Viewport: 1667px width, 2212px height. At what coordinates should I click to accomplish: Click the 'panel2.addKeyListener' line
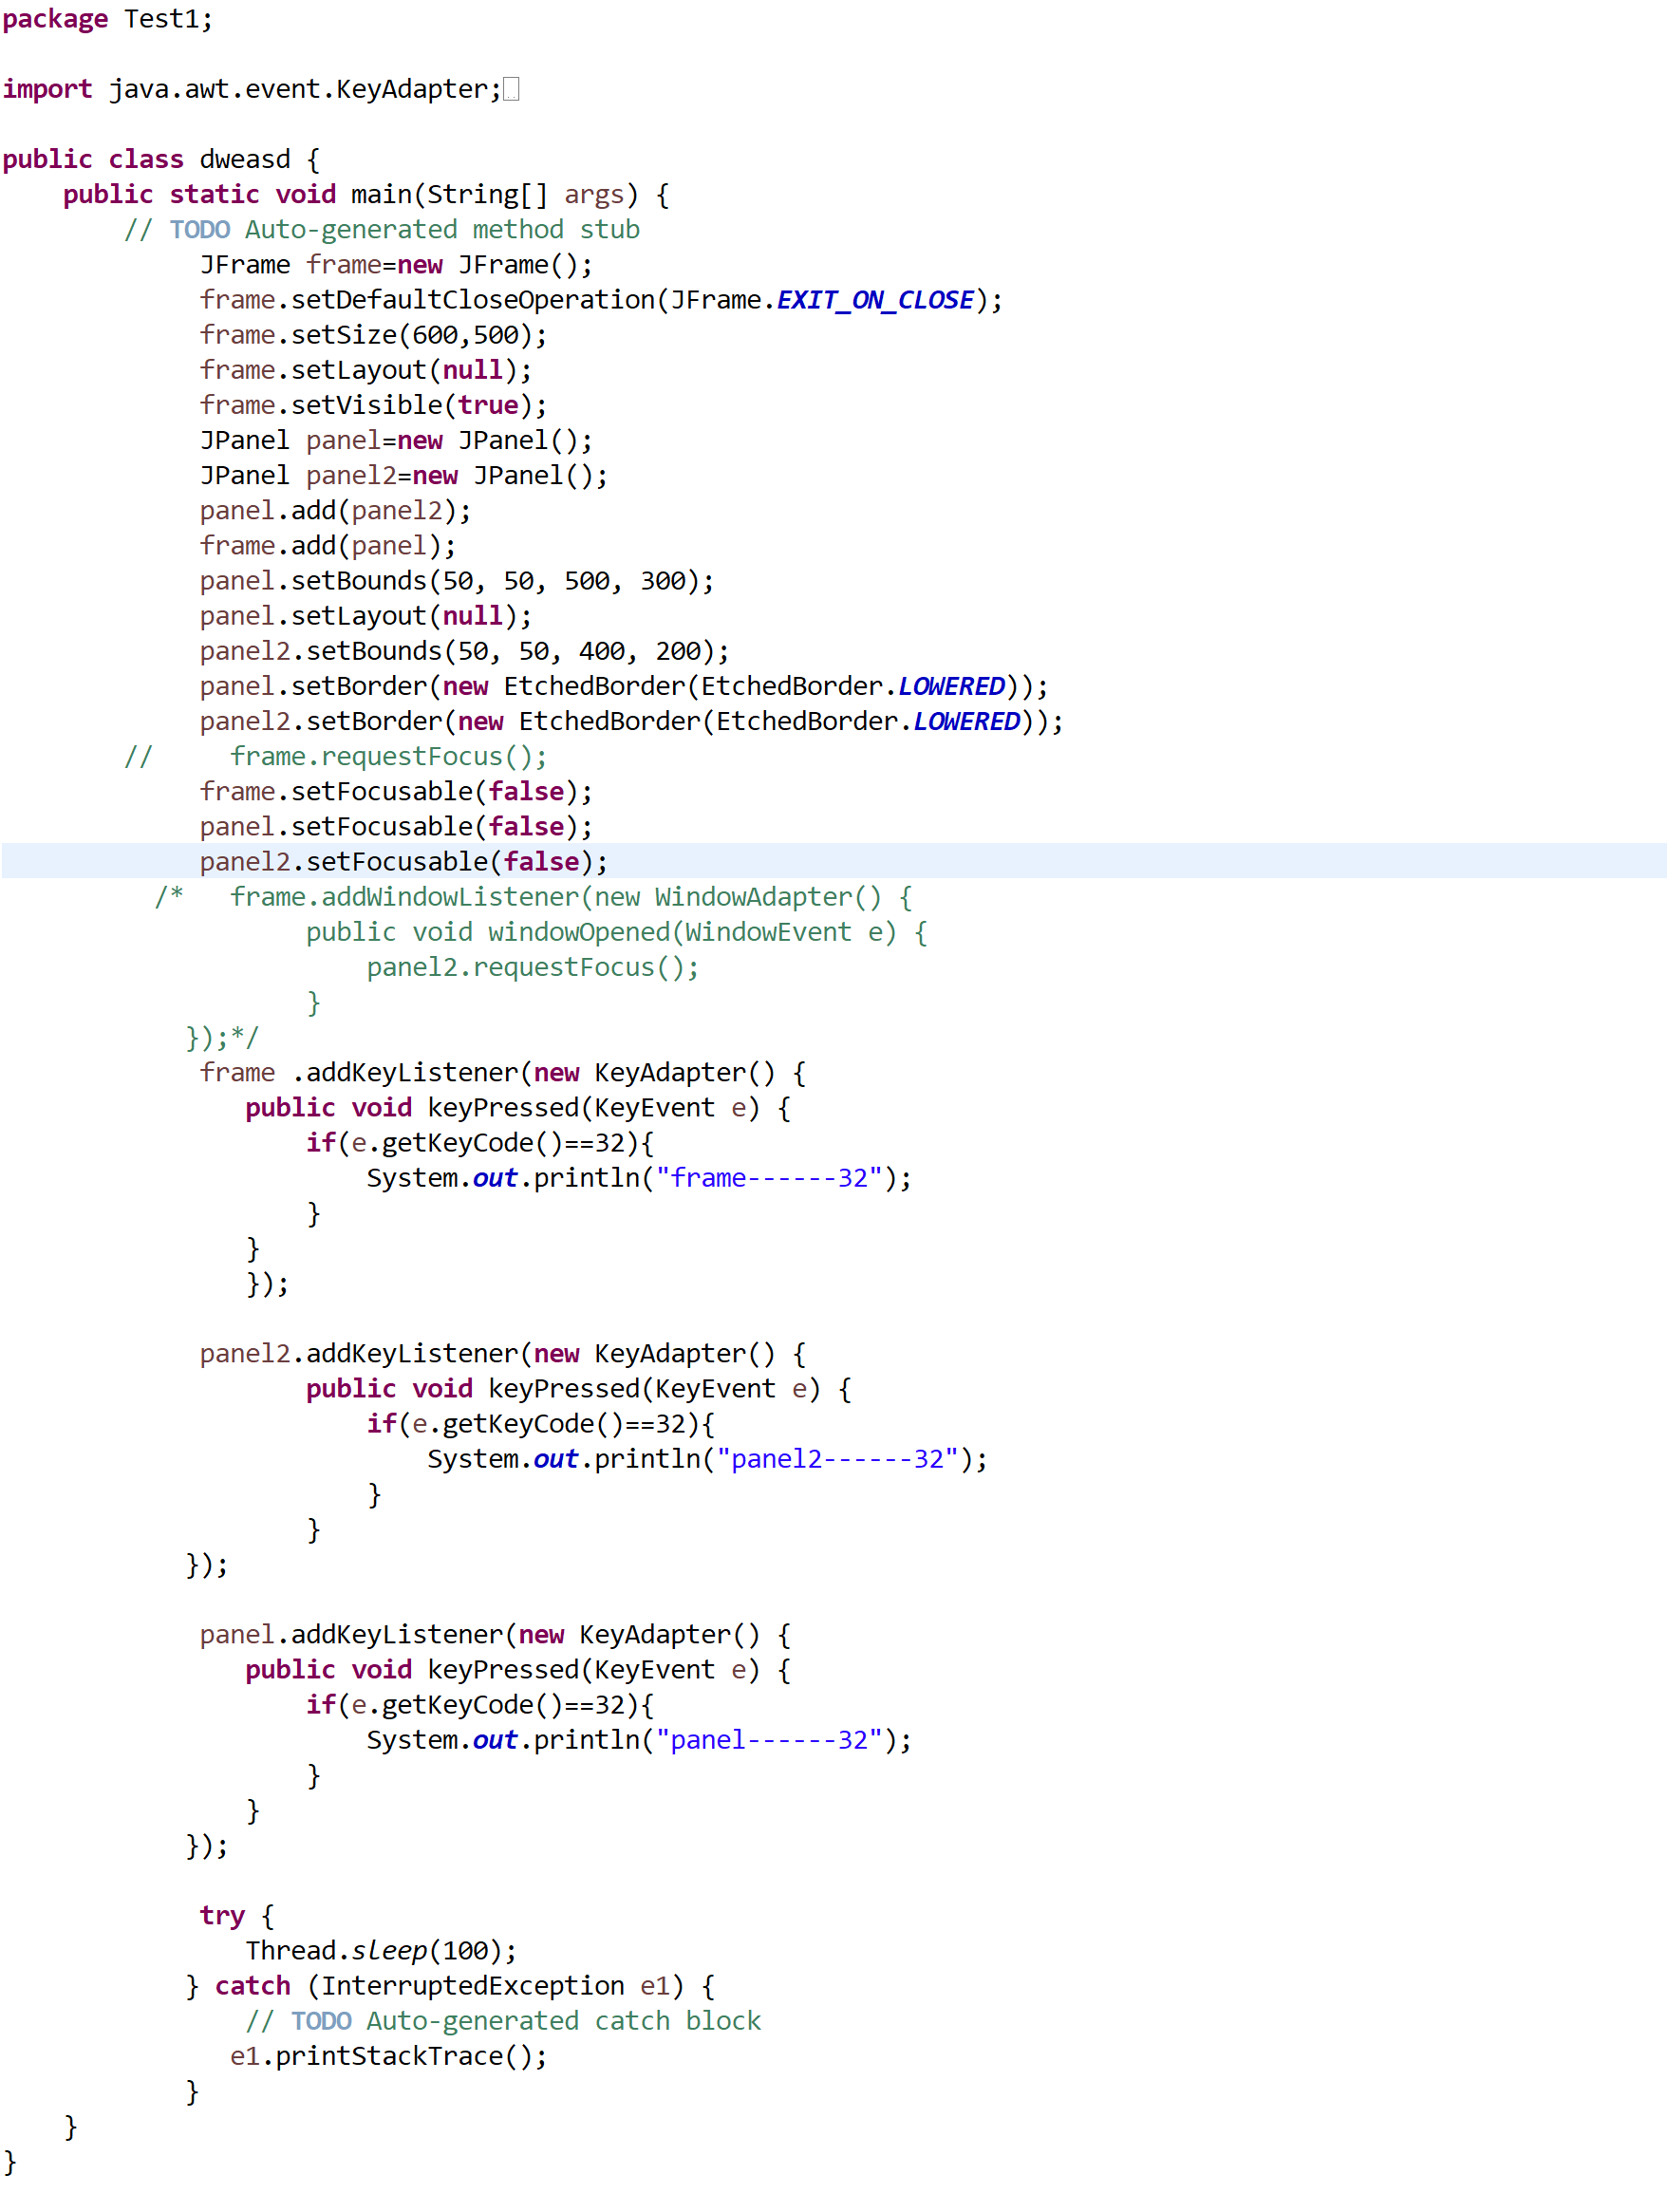tap(503, 1354)
